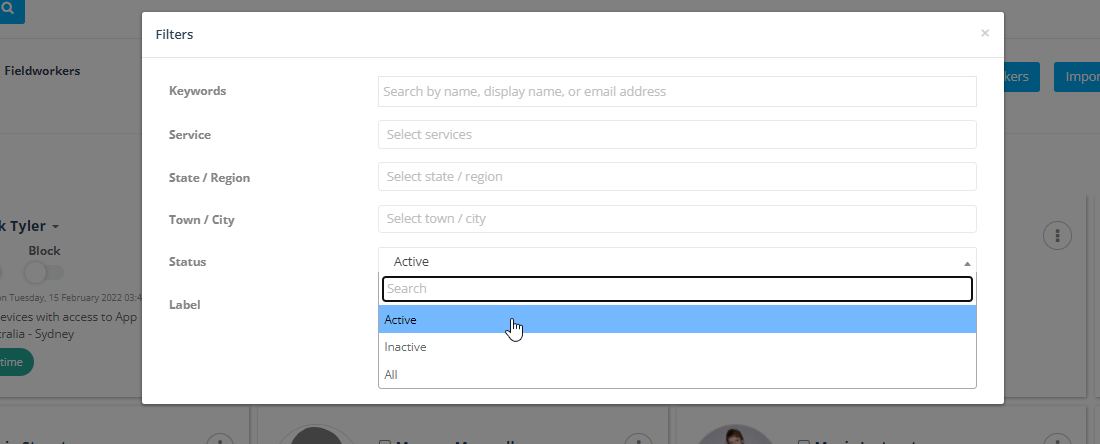Focus the Keywords search field
The height and width of the screenshot is (444, 1100).
pos(677,91)
